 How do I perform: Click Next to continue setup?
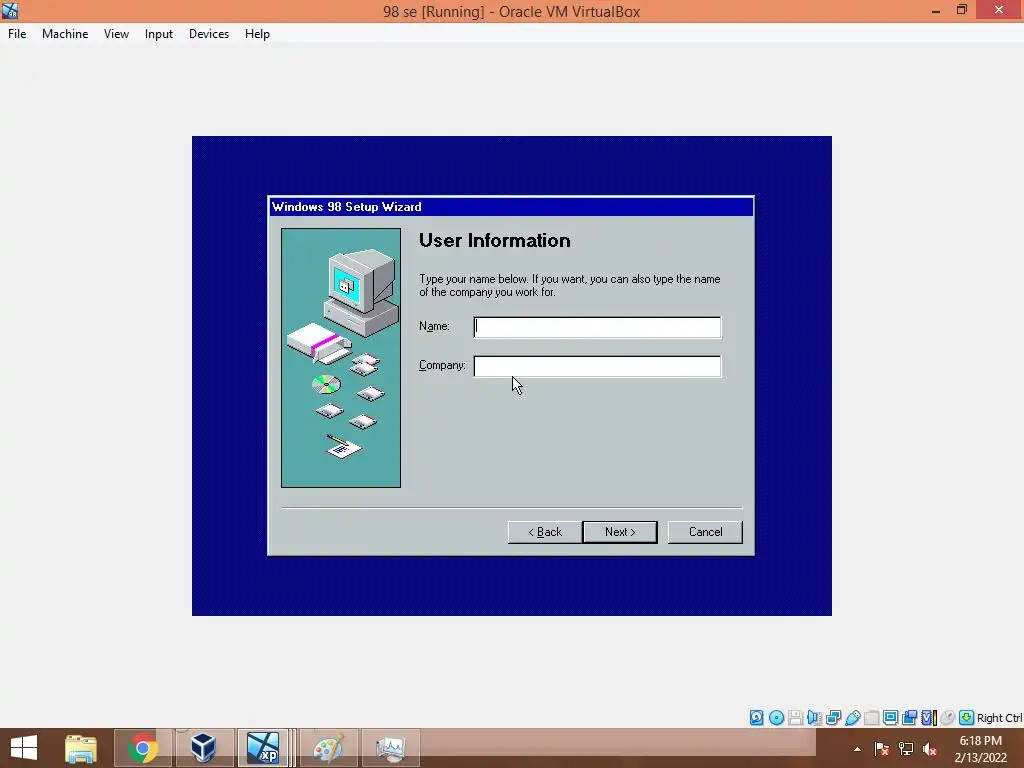[620, 532]
